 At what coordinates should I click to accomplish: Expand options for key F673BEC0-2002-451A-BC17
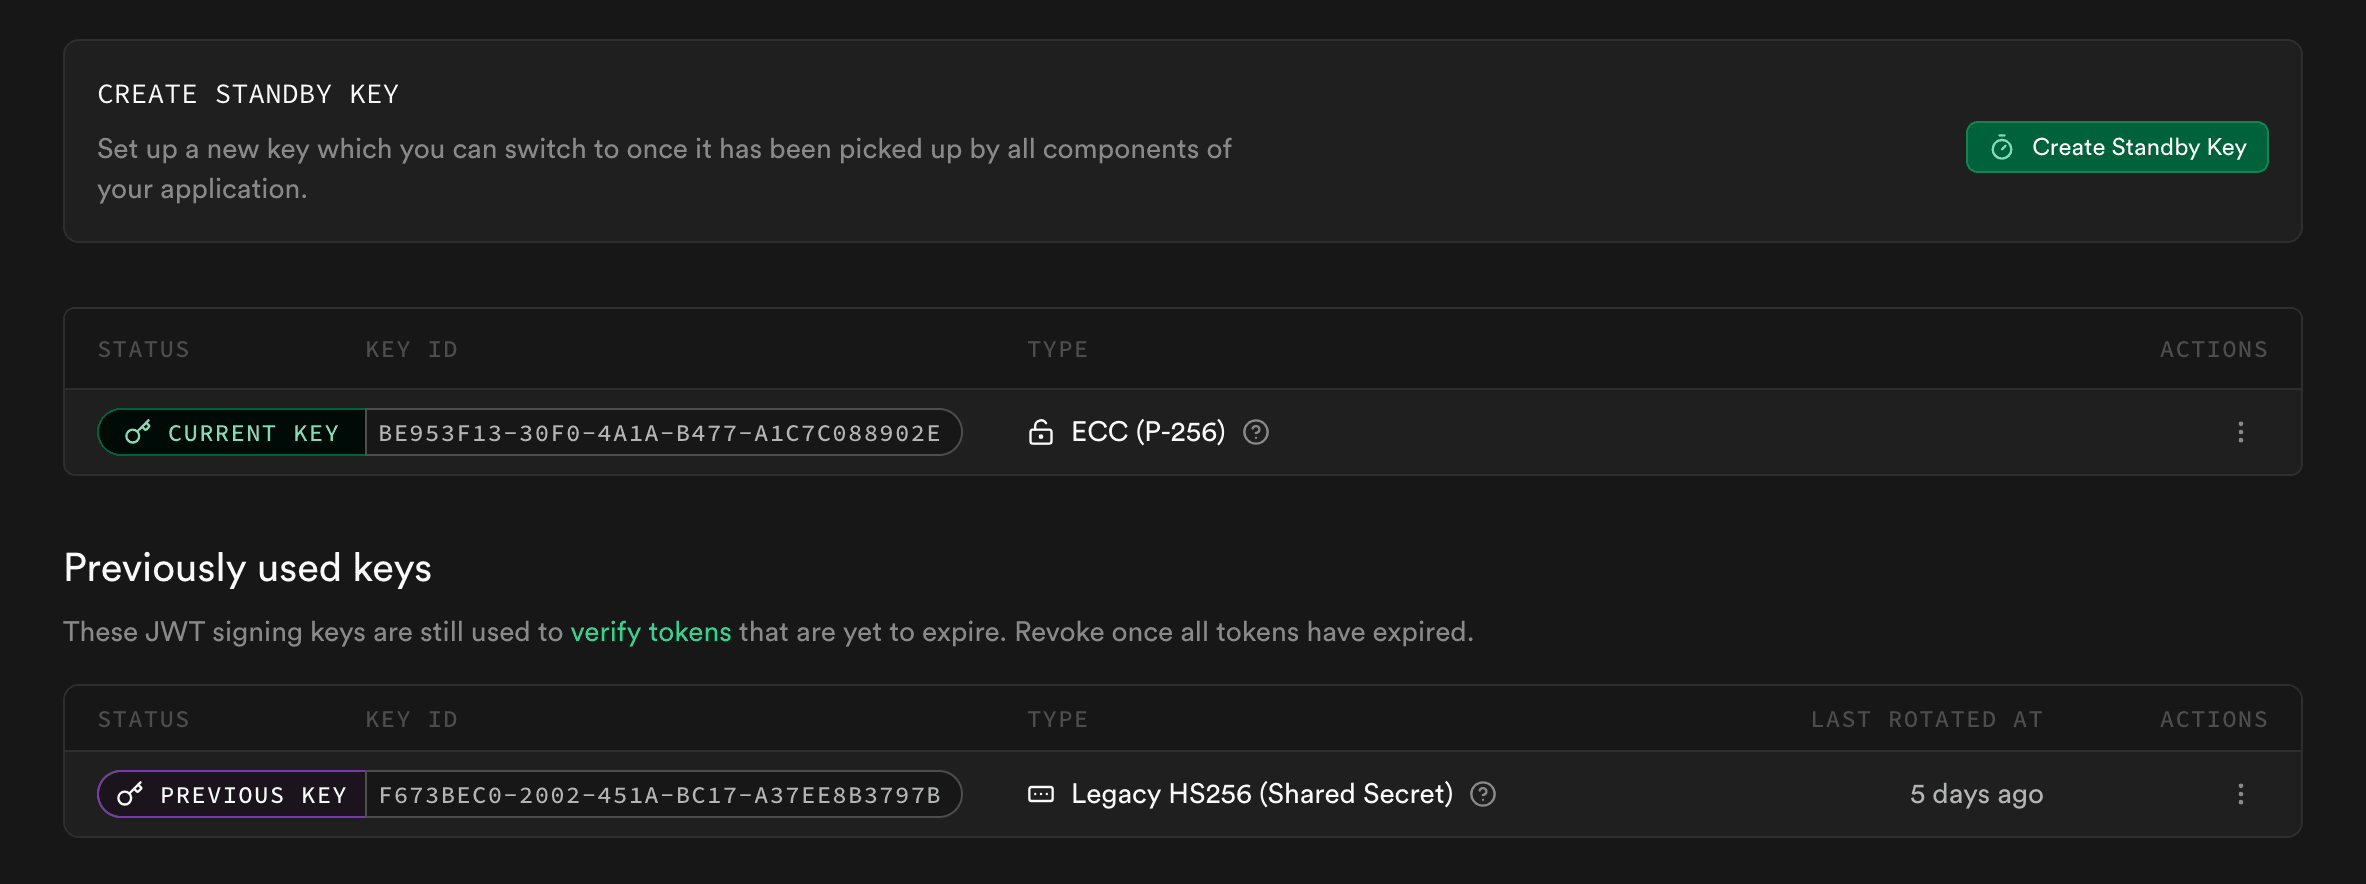coord(2241,794)
